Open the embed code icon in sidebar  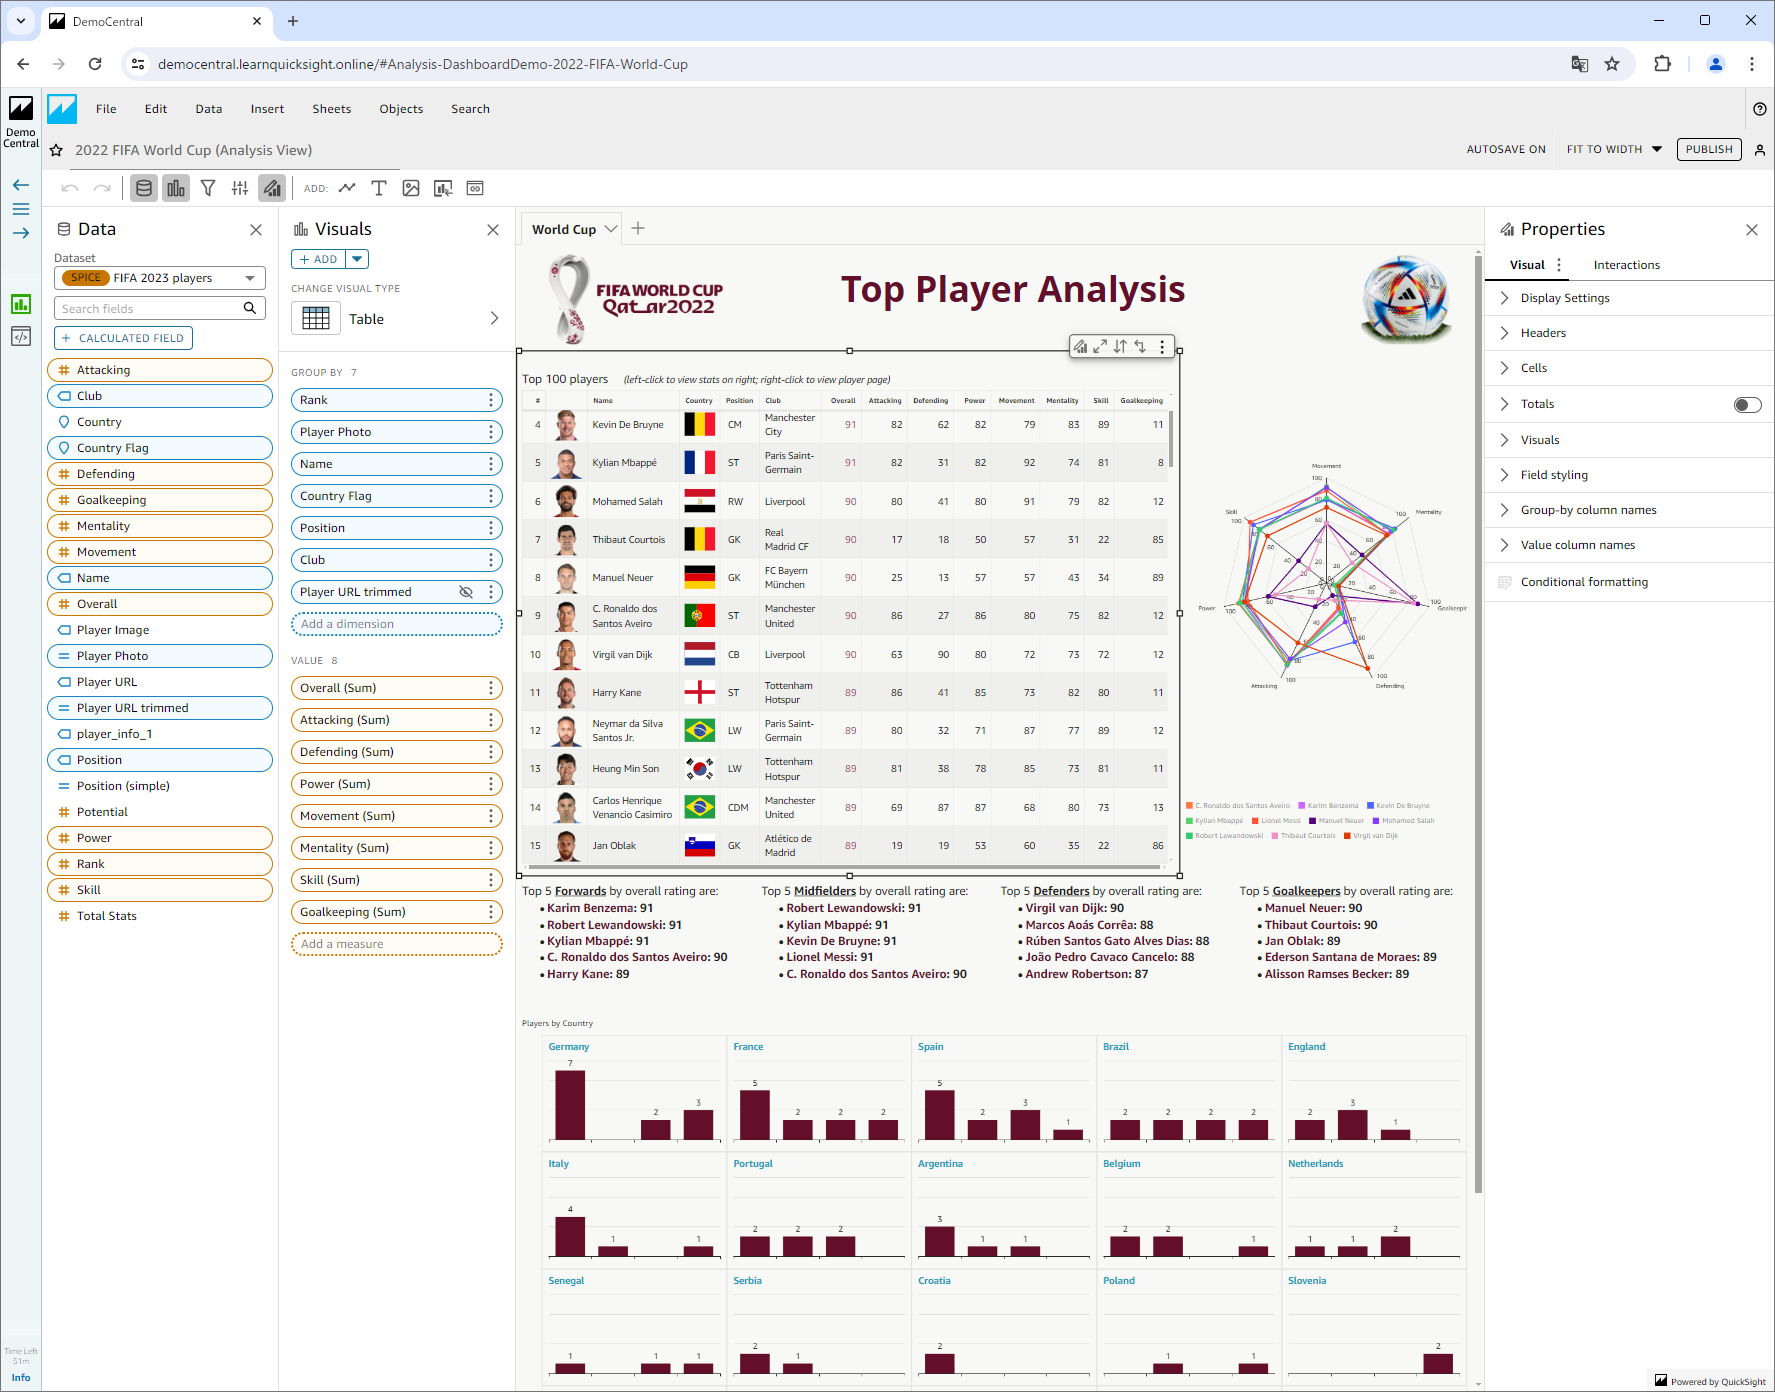pos(21,336)
